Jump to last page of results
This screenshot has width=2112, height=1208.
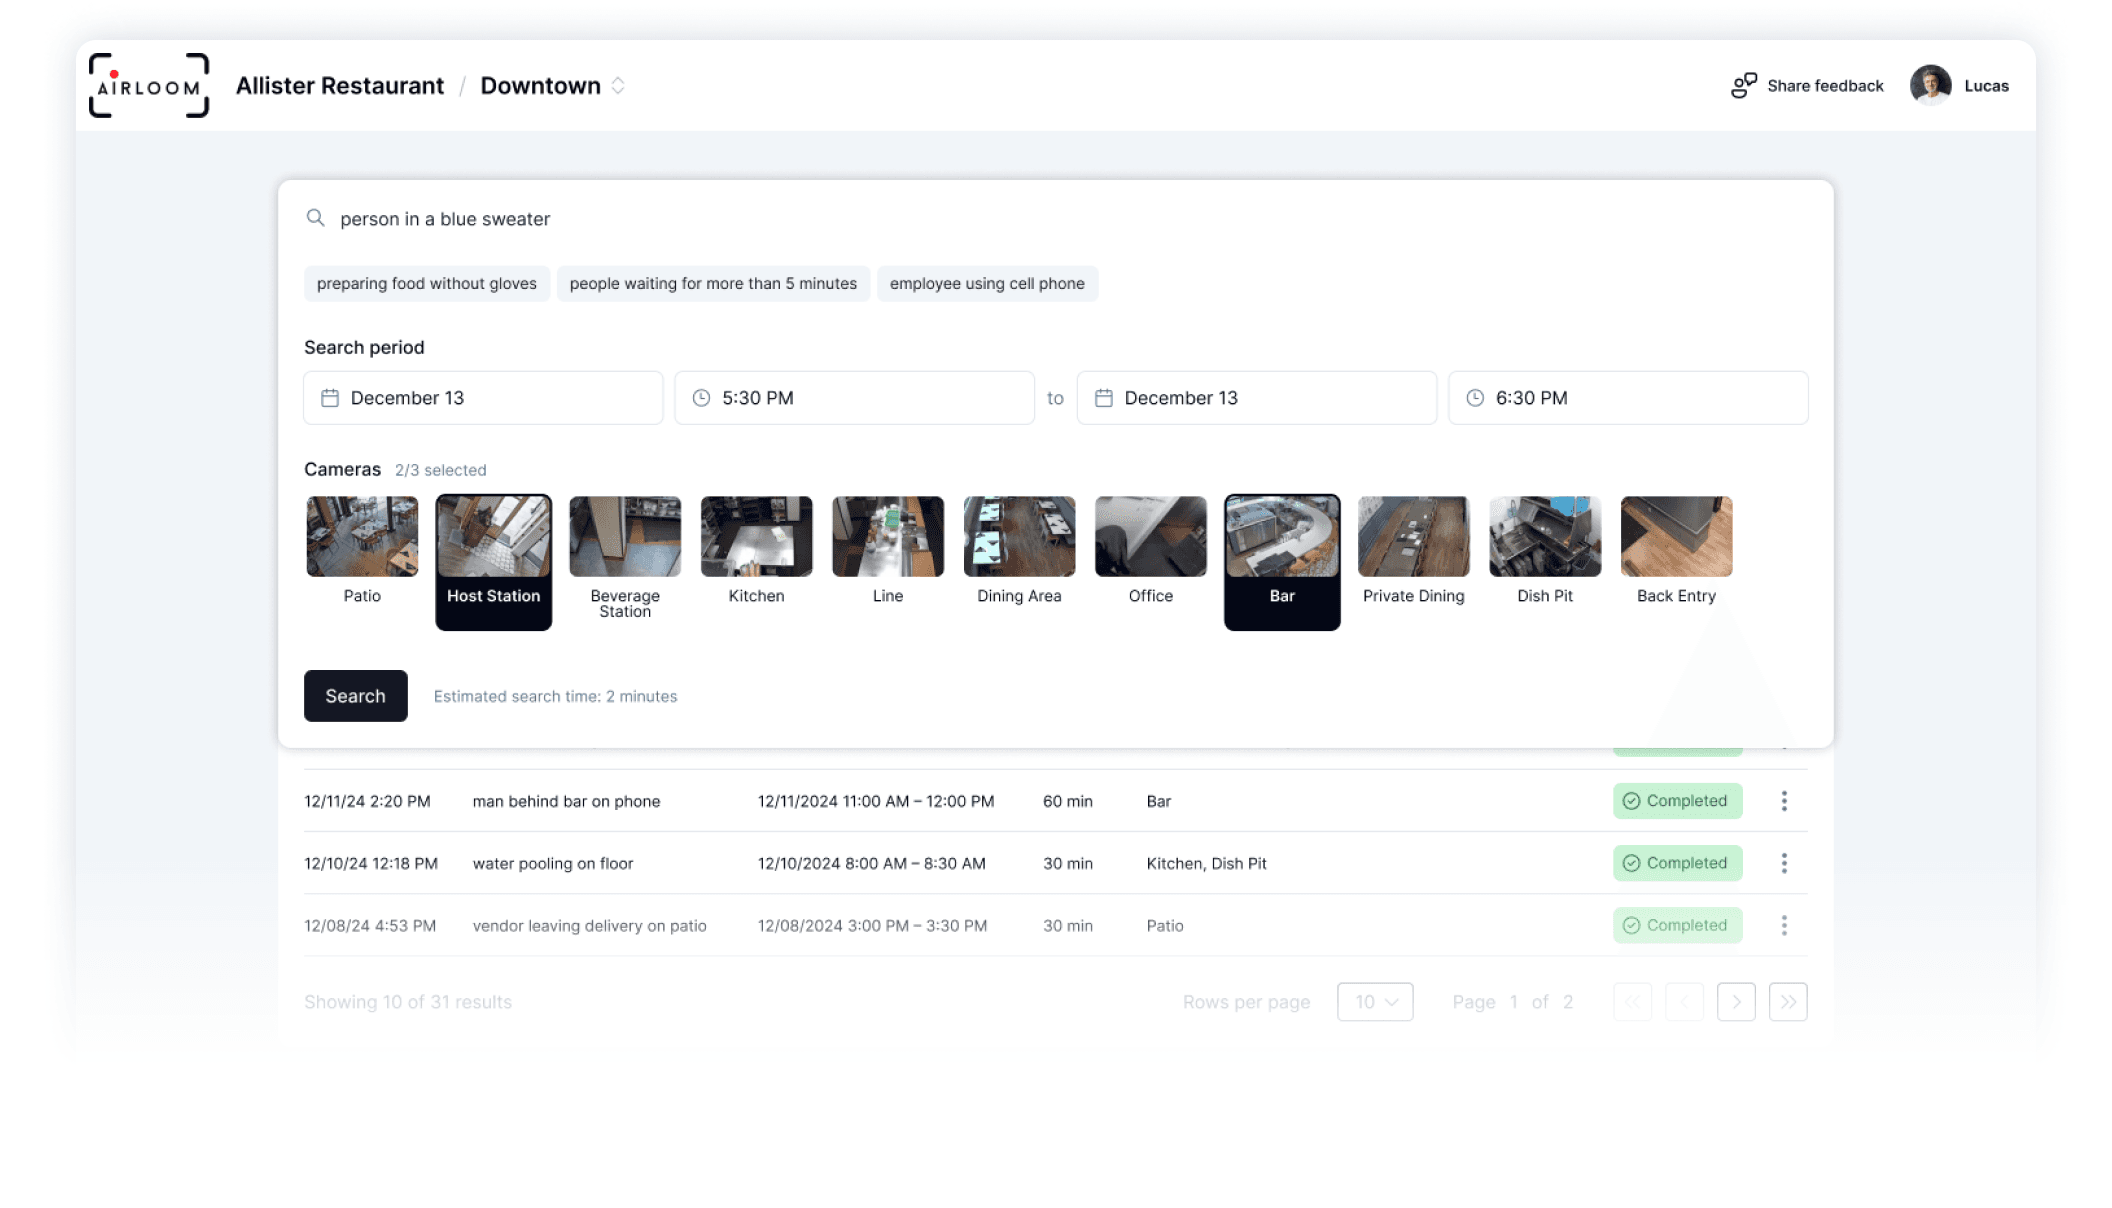point(1788,1002)
